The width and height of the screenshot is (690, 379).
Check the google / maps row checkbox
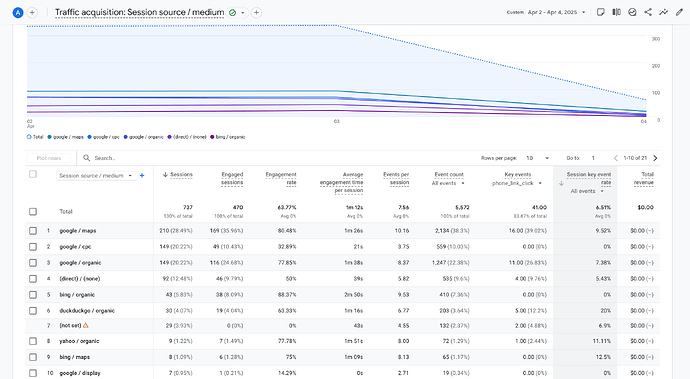click(x=33, y=231)
